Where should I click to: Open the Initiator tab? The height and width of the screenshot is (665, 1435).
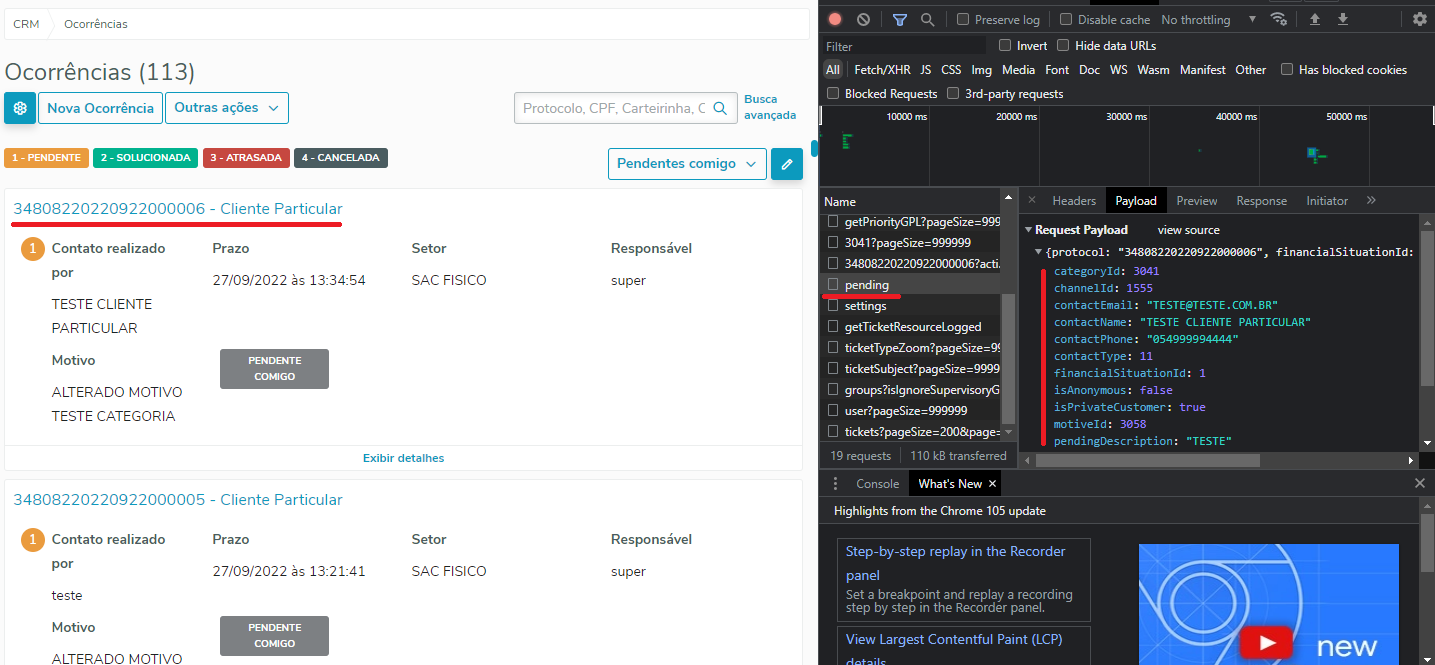point(1327,201)
